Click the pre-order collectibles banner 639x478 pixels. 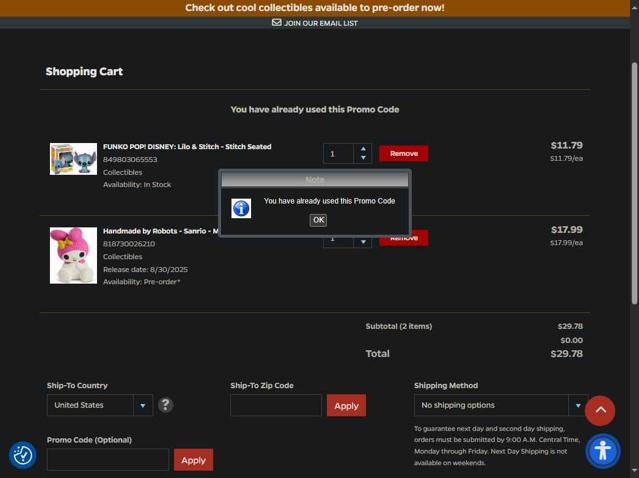pos(315,8)
